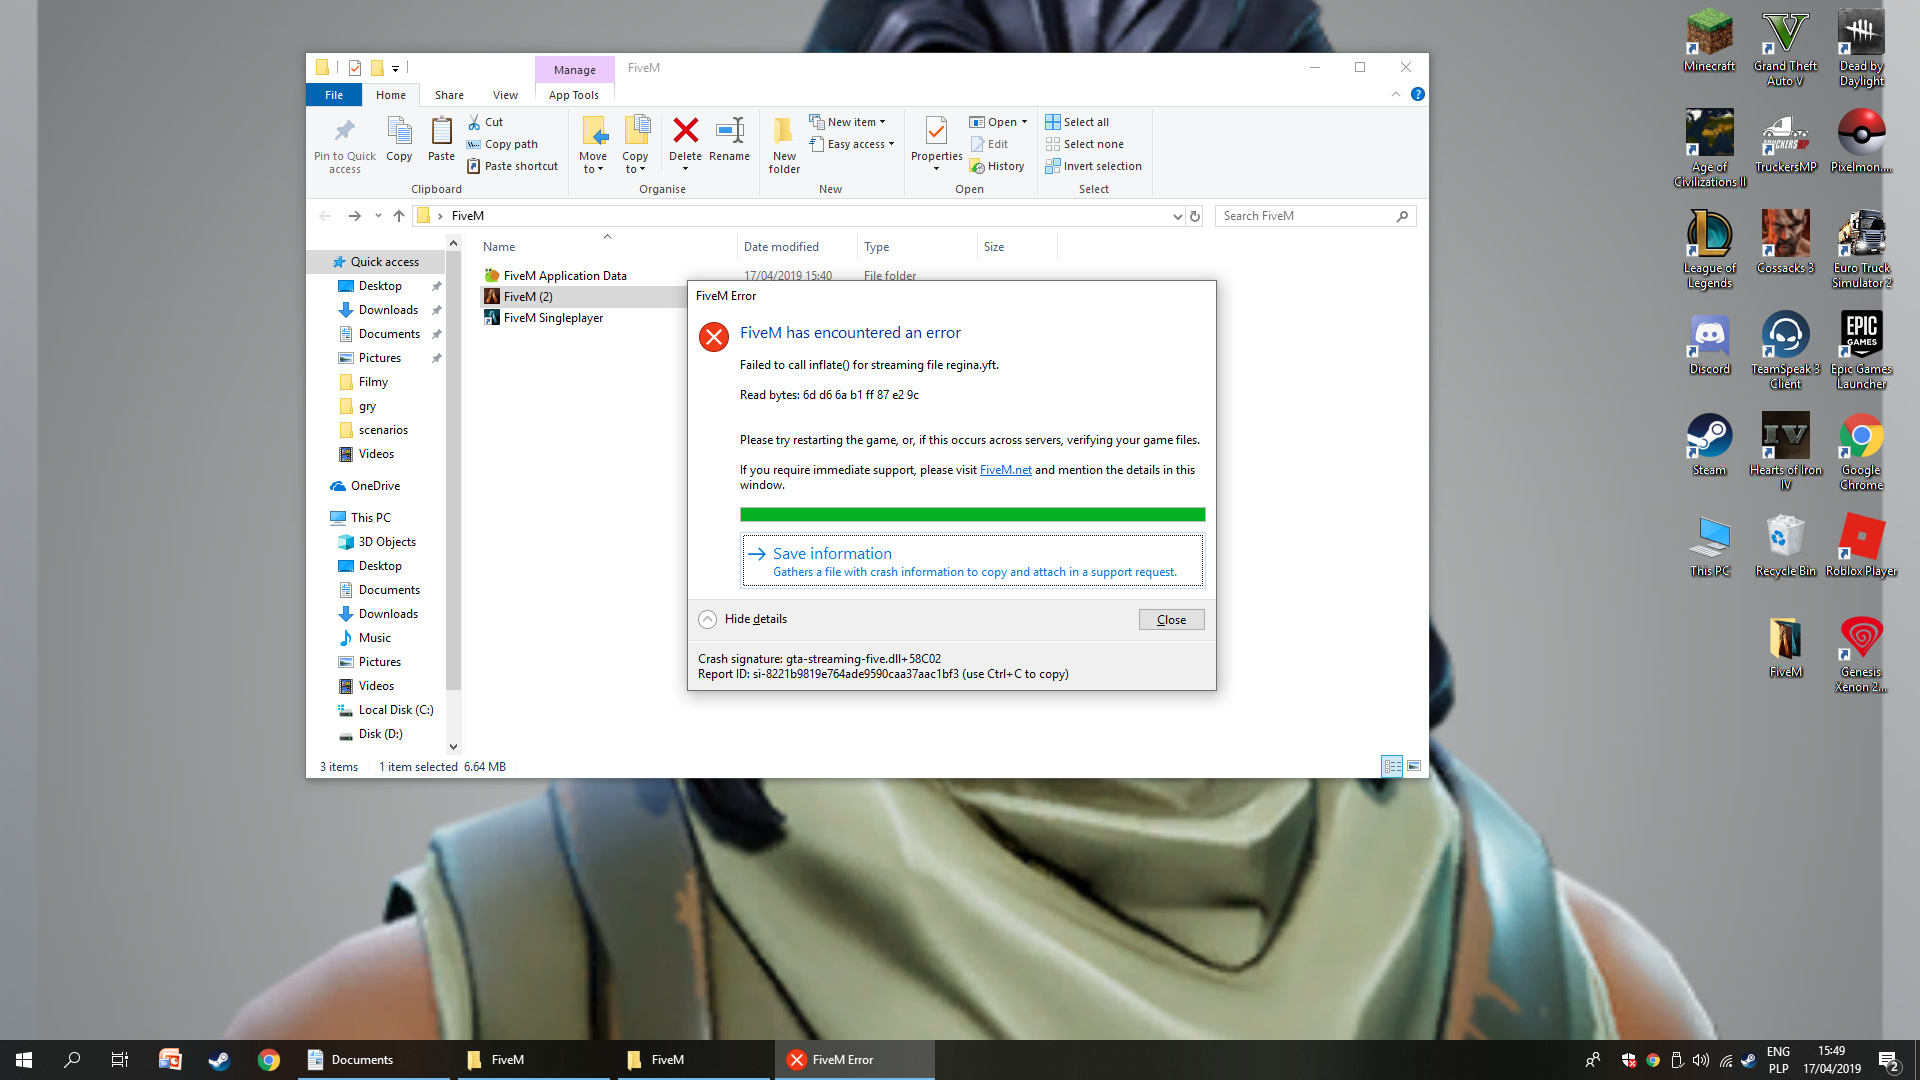
Task: Open Google Chrome from the taskbar
Action: [268, 1060]
